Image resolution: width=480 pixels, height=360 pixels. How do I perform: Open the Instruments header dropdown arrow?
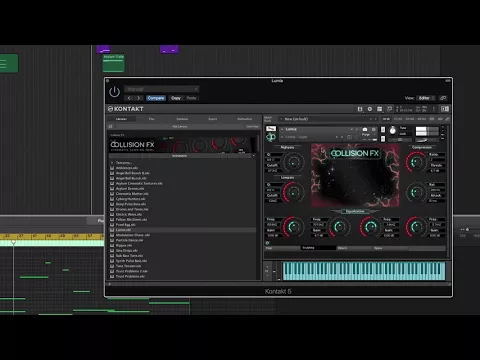[254, 156]
